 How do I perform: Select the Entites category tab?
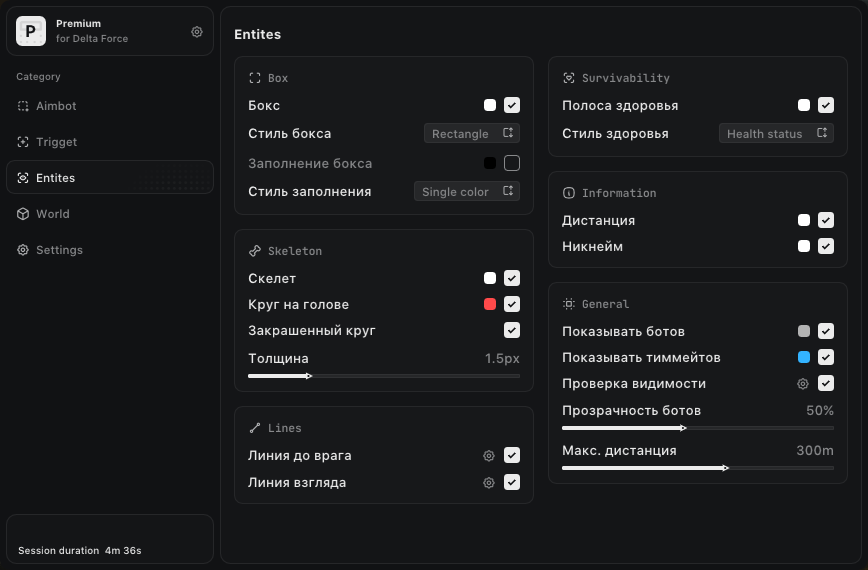click(x=56, y=178)
